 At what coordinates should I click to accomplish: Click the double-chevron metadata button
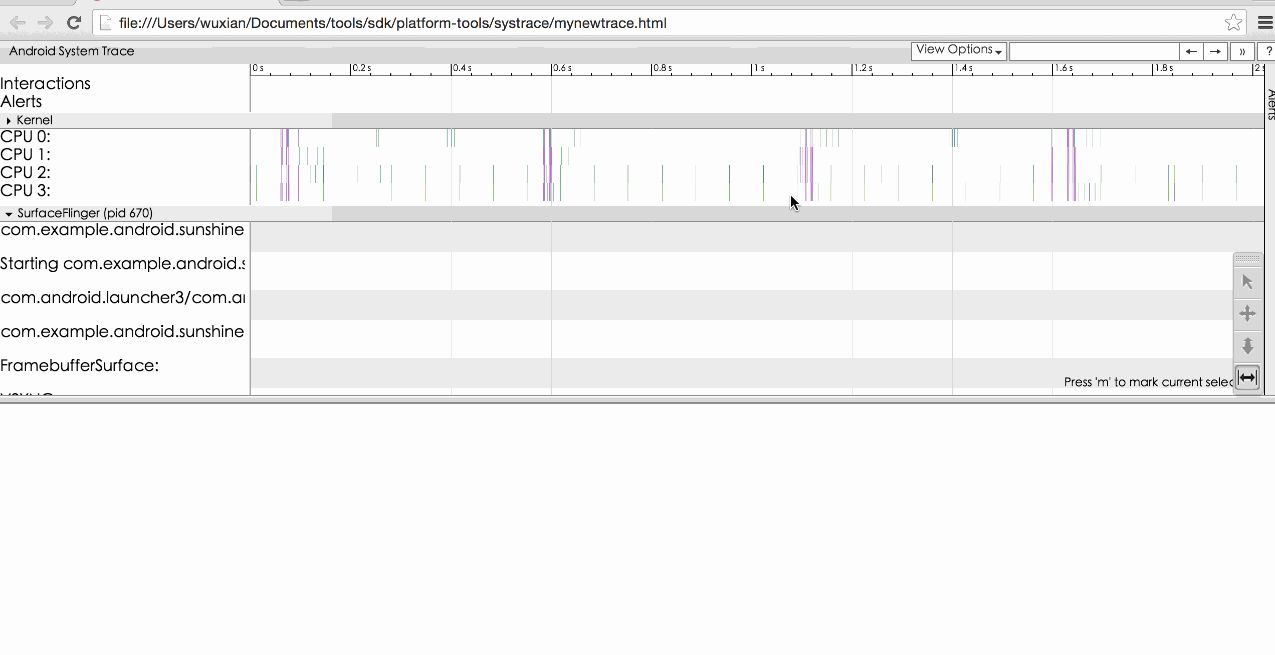(x=1242, y=51)
